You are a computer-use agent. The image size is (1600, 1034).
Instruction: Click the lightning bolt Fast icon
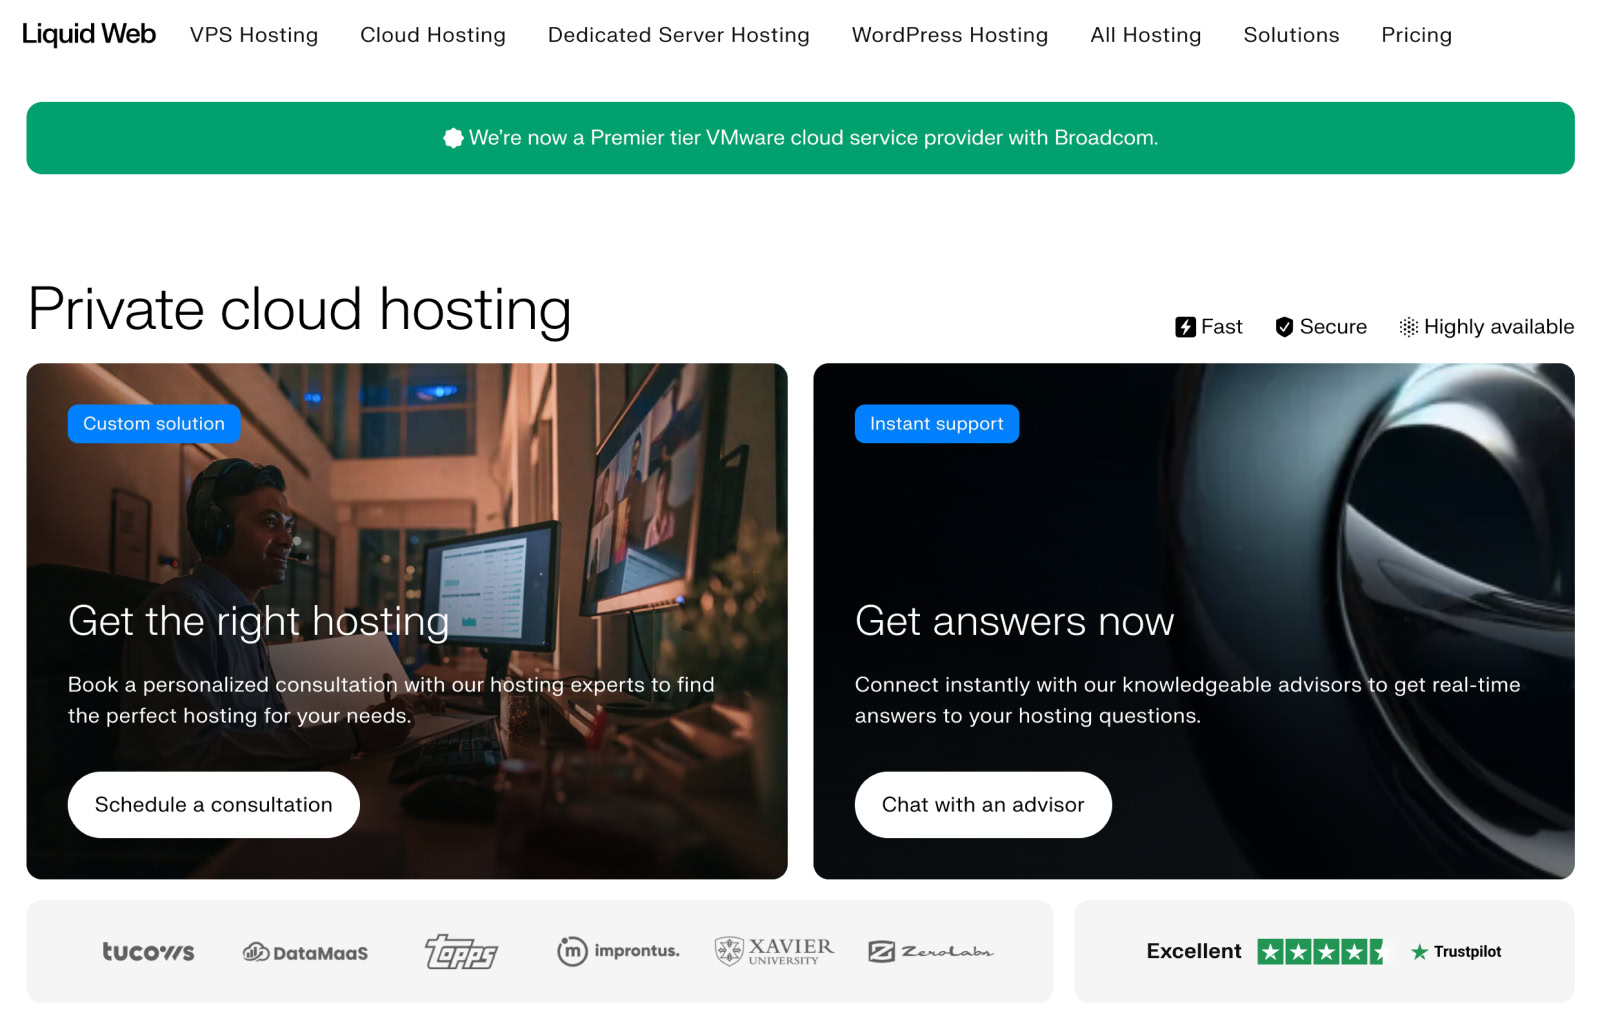coord(1186,326)
